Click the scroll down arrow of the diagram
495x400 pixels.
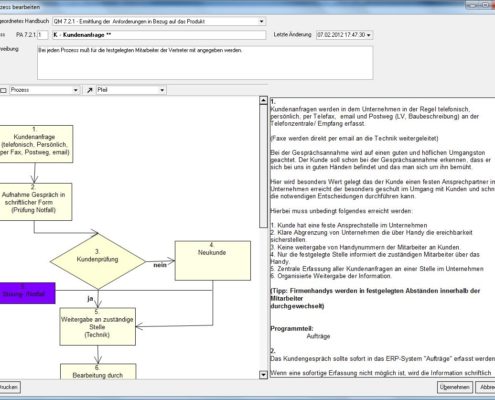[263, 375]
